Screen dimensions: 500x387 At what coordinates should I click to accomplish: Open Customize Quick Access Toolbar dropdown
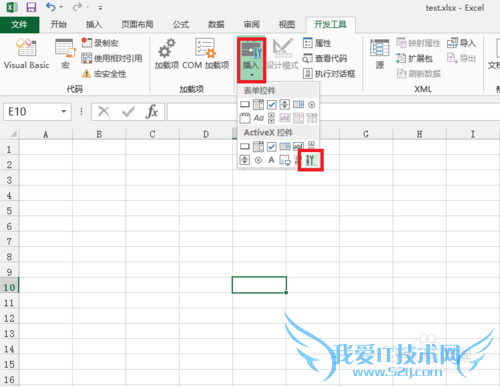100,8
